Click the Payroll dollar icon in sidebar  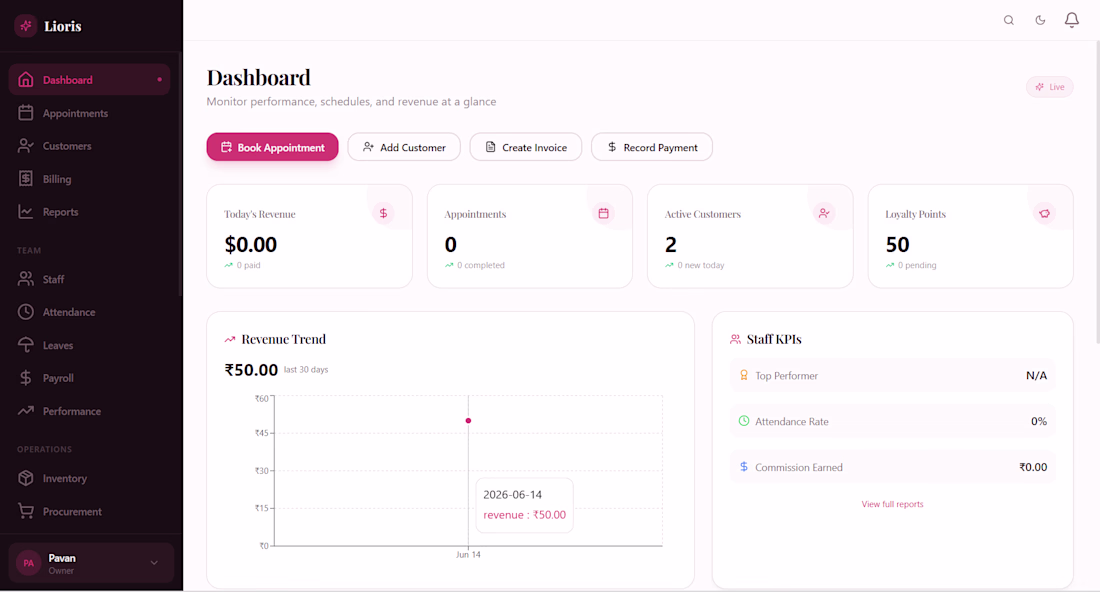pyautogui.click(x=26, y=378)
